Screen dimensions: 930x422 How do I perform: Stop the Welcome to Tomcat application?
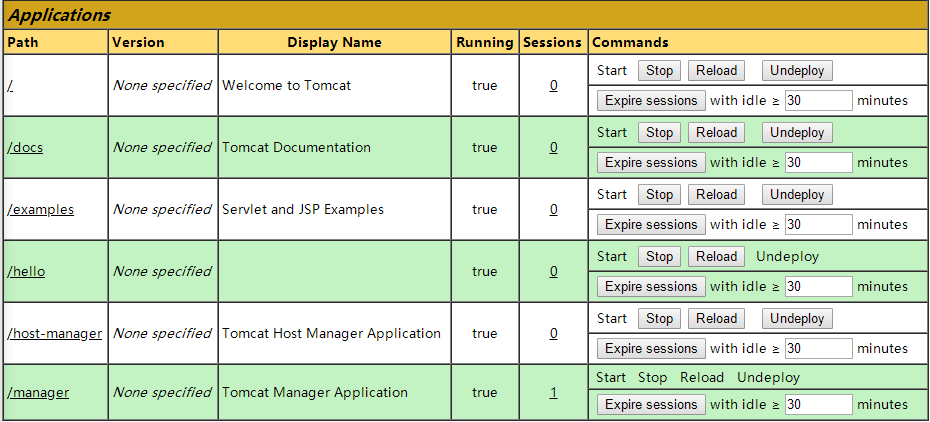(x=660, y=71)
